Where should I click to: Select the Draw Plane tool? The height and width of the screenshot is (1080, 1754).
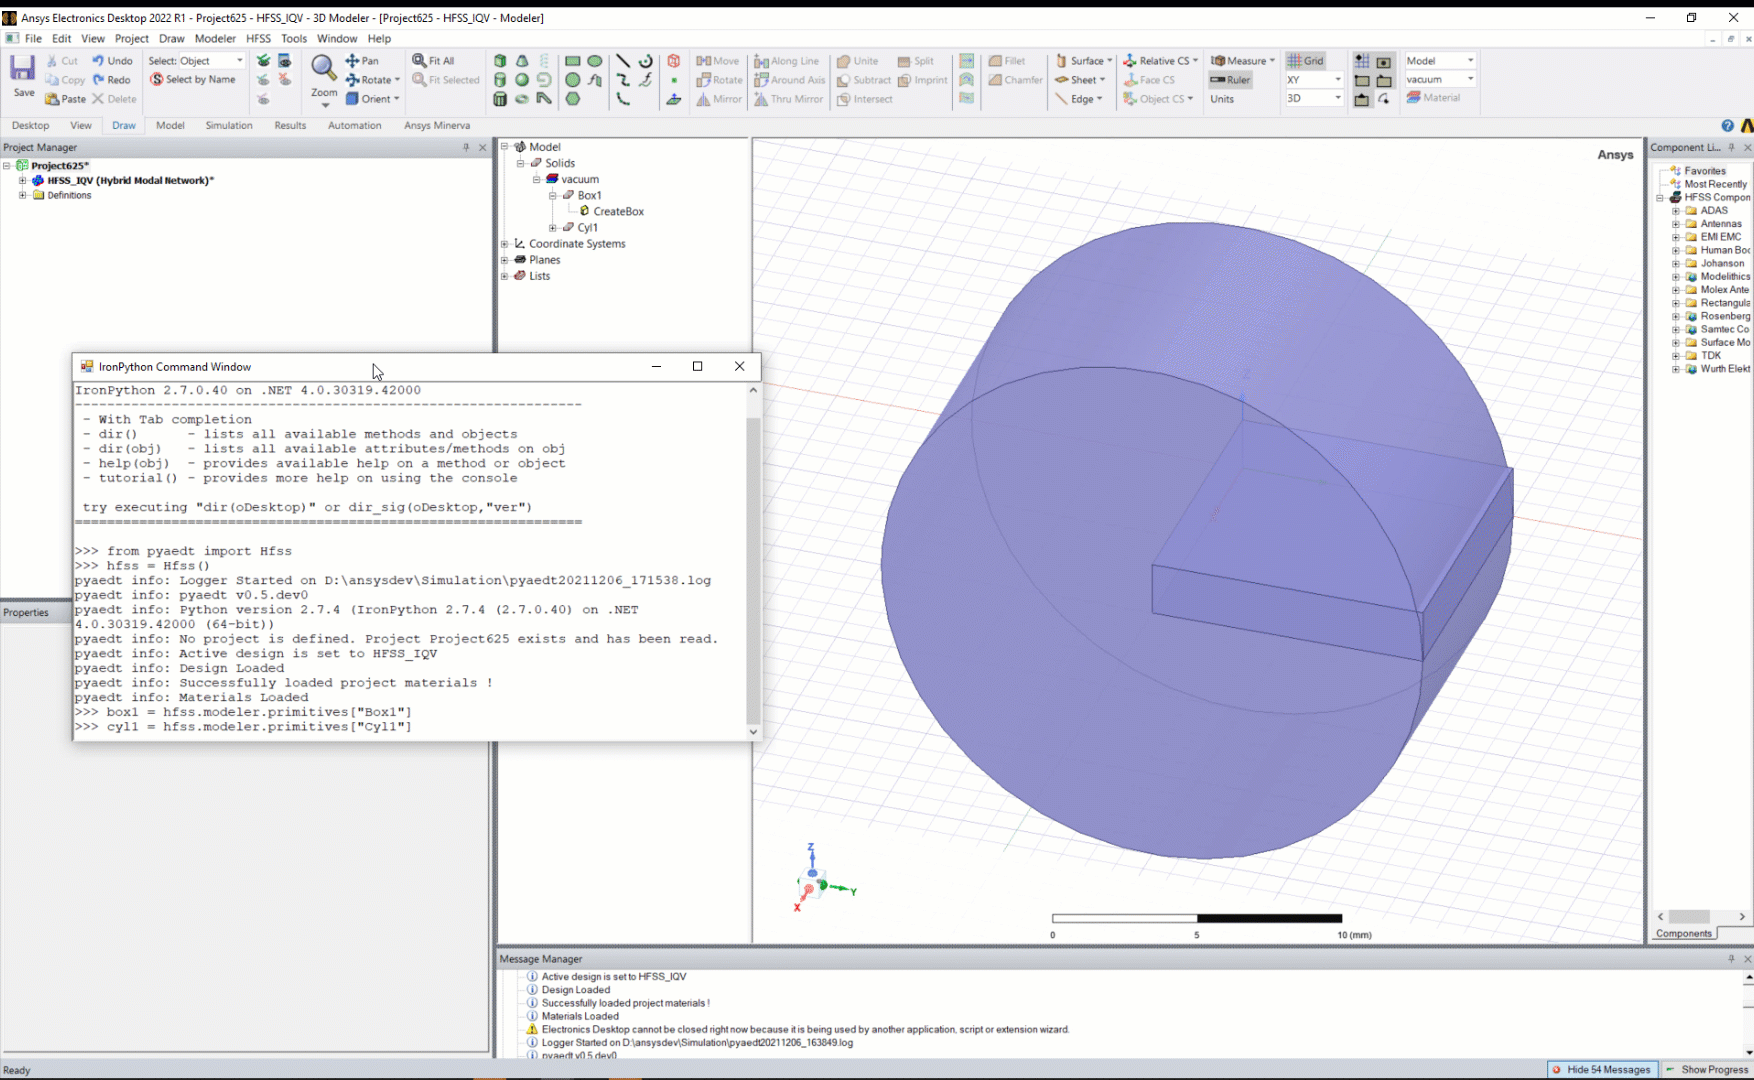(674, 99)
